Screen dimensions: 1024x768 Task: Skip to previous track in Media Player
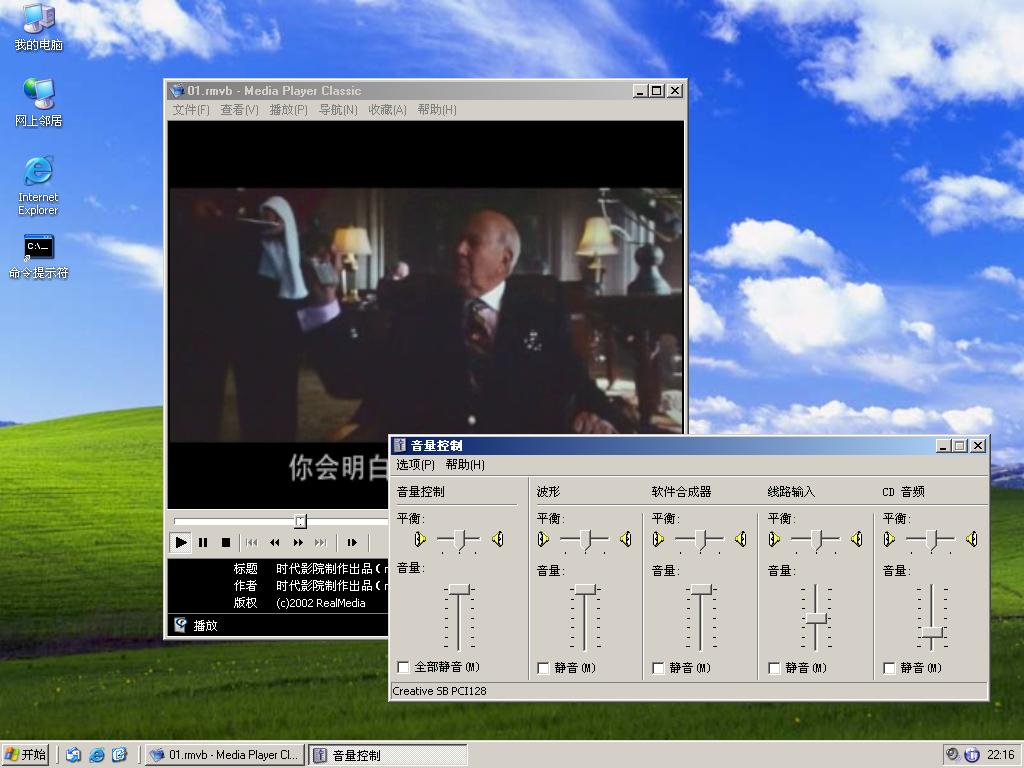(251, 542)
